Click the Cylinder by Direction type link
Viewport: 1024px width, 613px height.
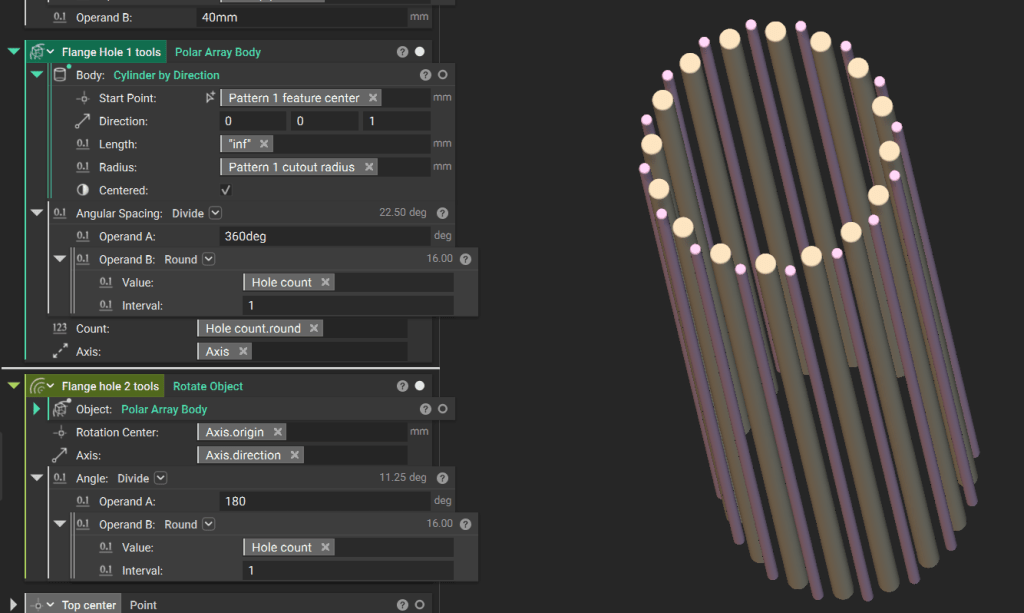166,75
